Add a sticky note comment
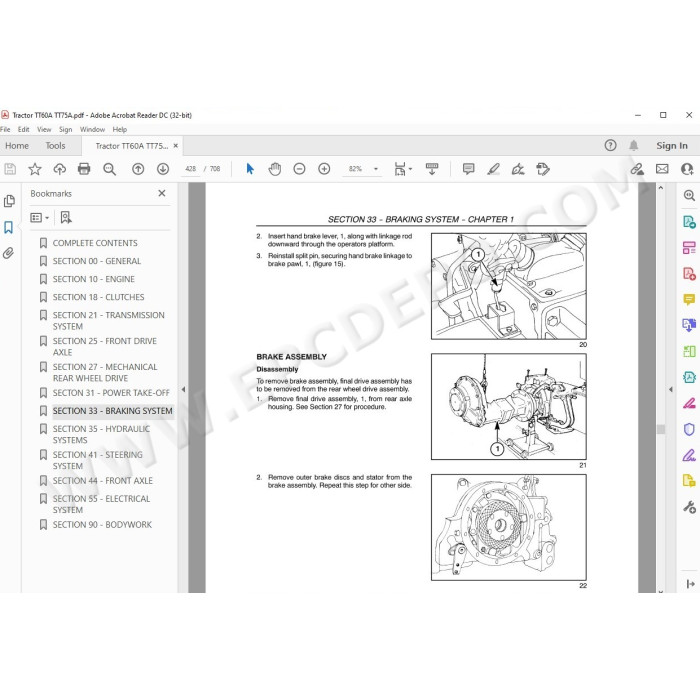The image size is (700, 700). pos(468,169)
